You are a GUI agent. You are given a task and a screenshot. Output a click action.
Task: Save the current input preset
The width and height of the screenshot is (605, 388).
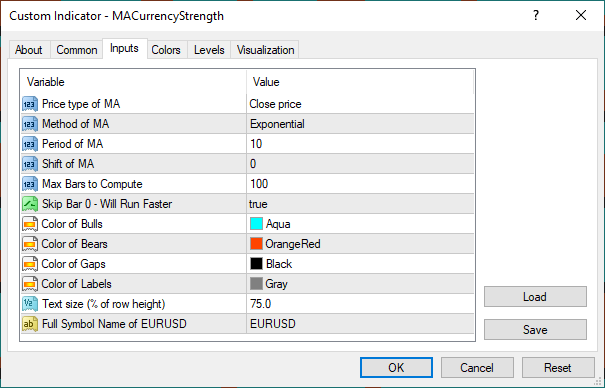tap(535, 329)
